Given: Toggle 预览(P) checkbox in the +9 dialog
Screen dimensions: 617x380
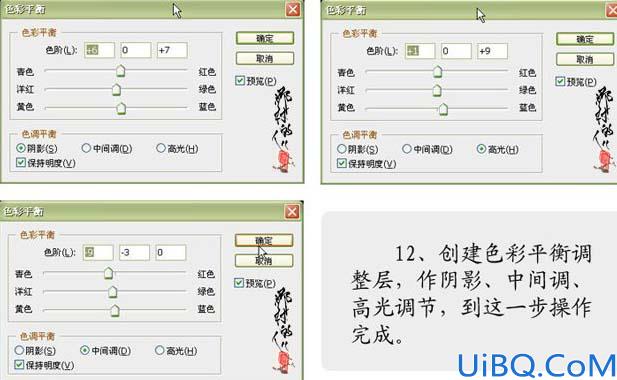Looking at the screenshot, I should pyautogui.click(x=560, y=81).
